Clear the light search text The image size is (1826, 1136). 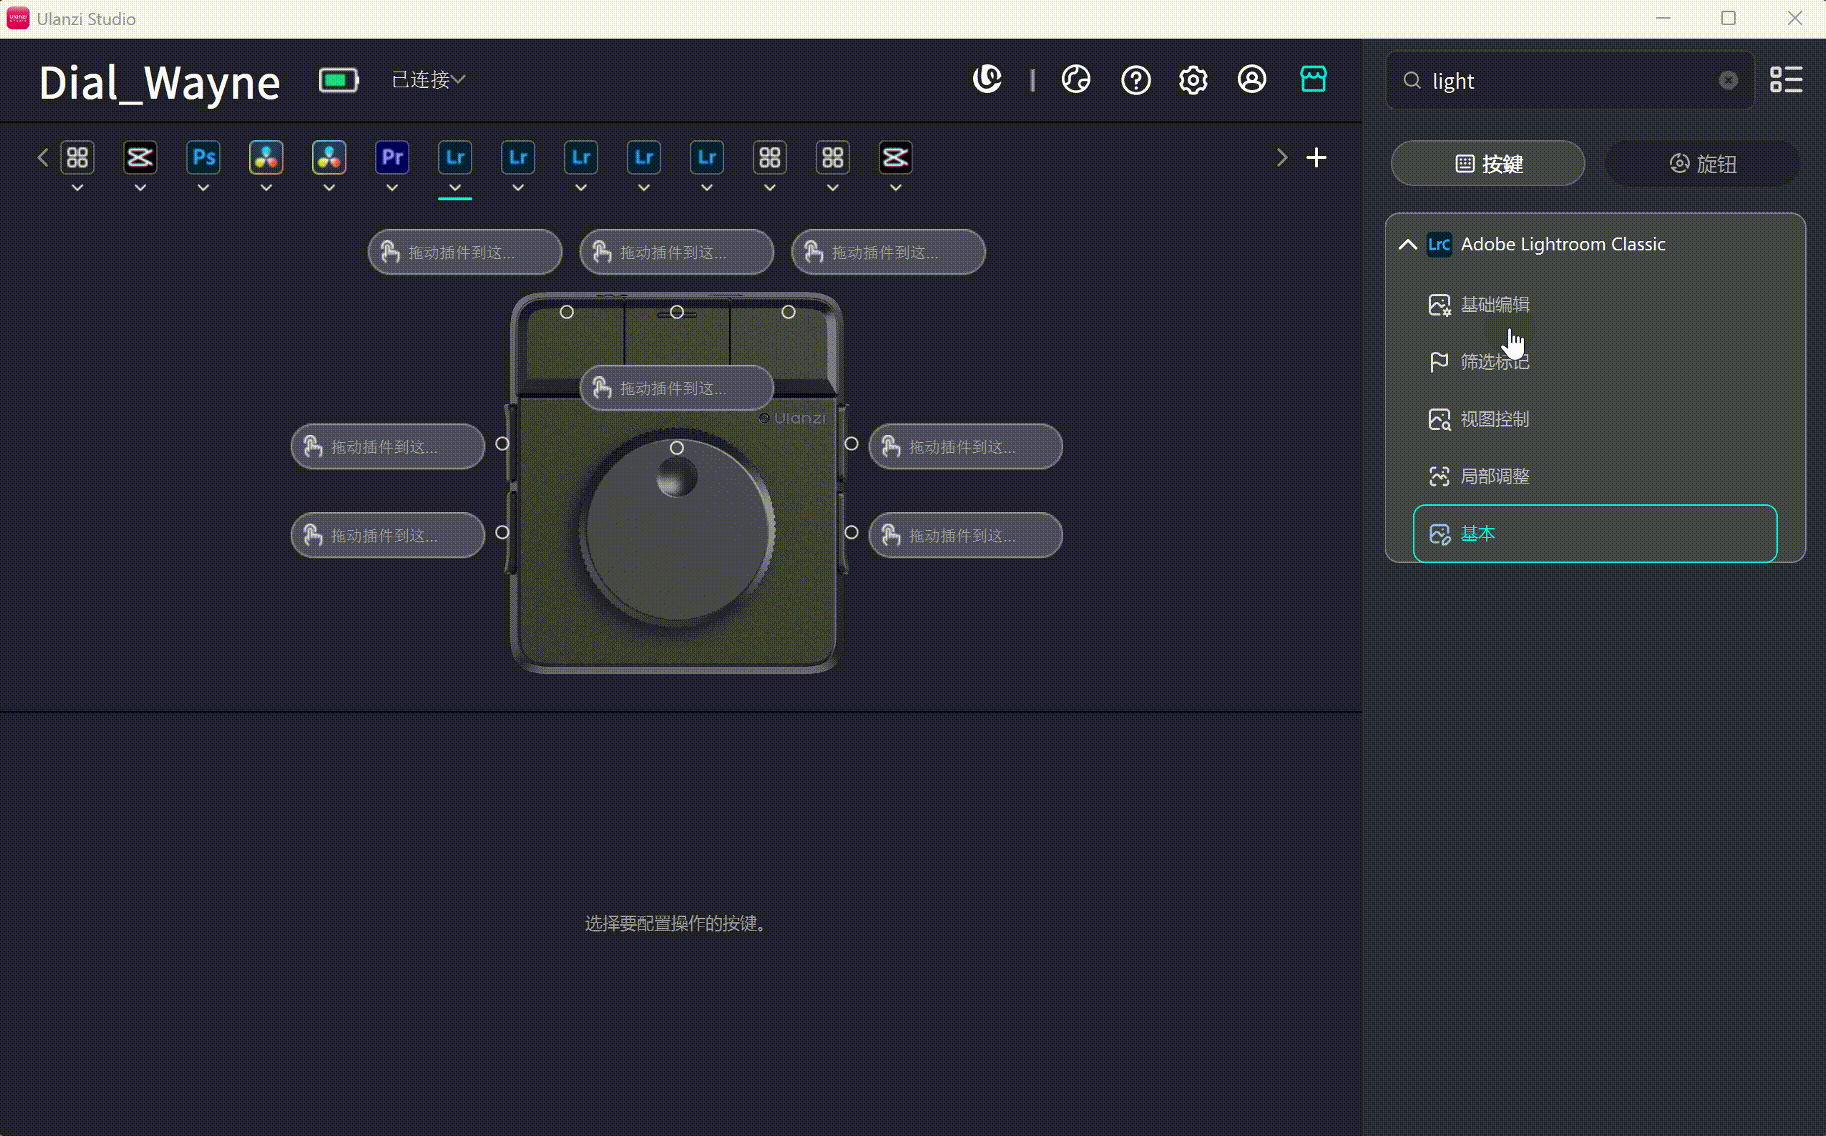(x=1729, y=80)
